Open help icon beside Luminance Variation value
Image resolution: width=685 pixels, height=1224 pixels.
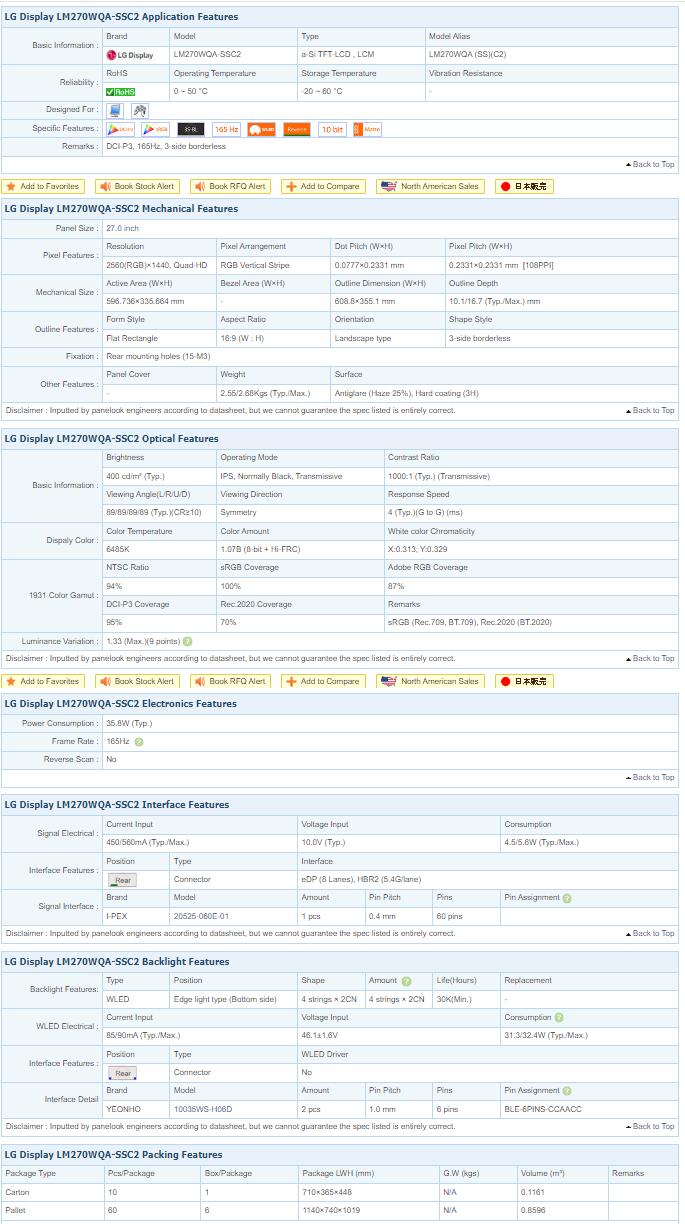(x=187, y=641)
